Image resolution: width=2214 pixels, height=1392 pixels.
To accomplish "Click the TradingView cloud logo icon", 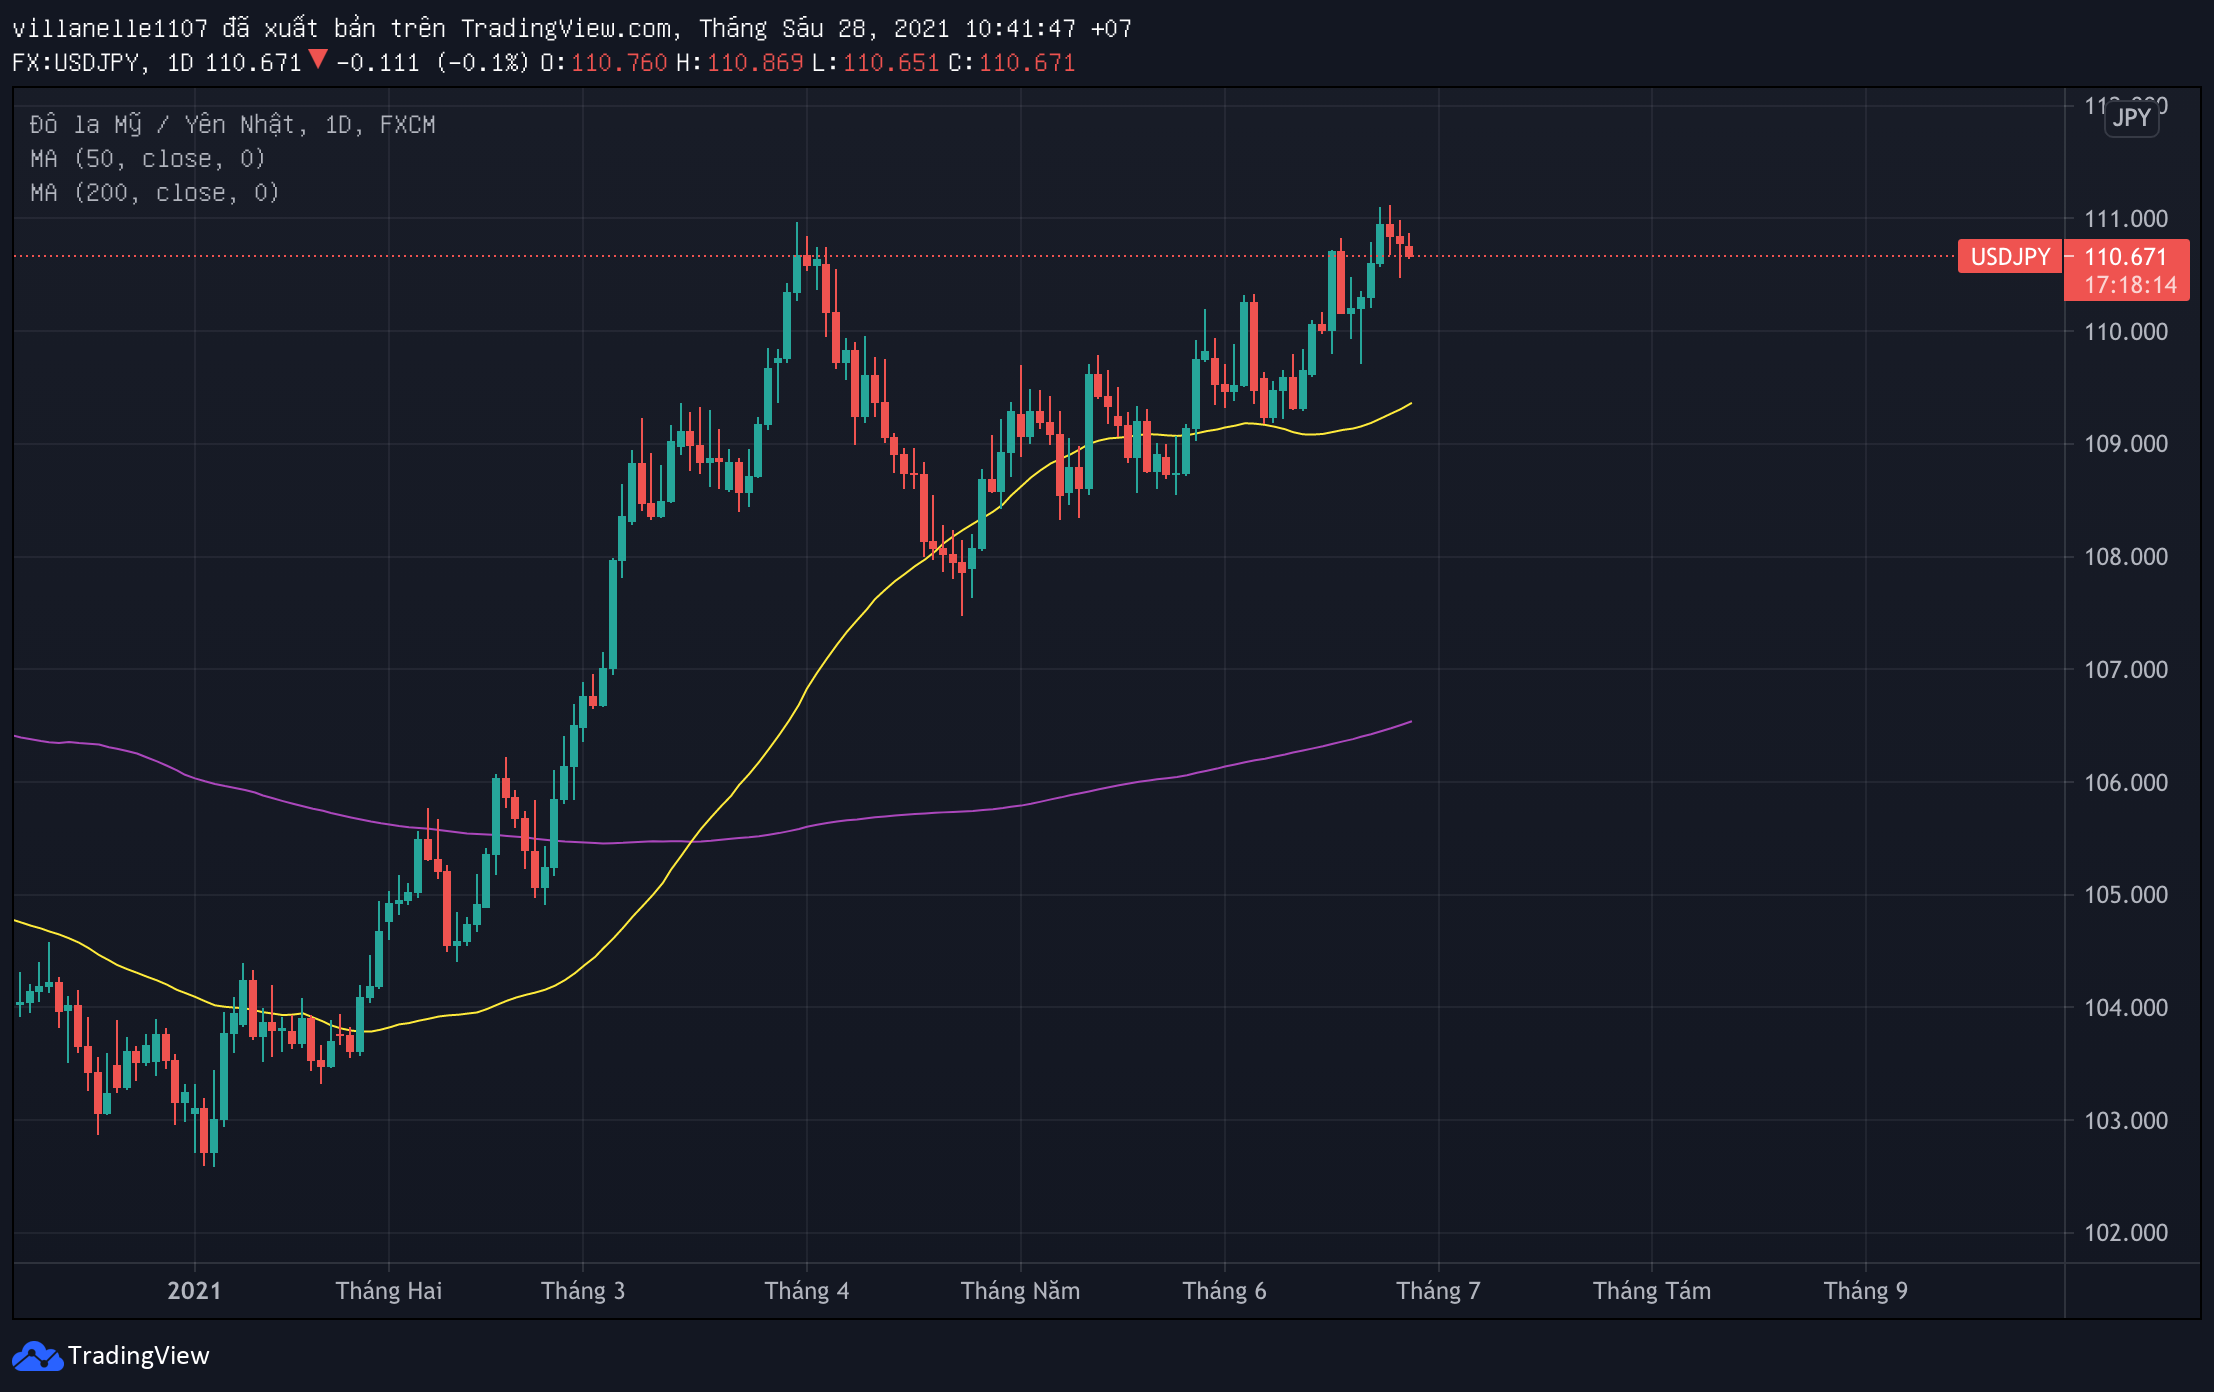I will [37, 1356].
